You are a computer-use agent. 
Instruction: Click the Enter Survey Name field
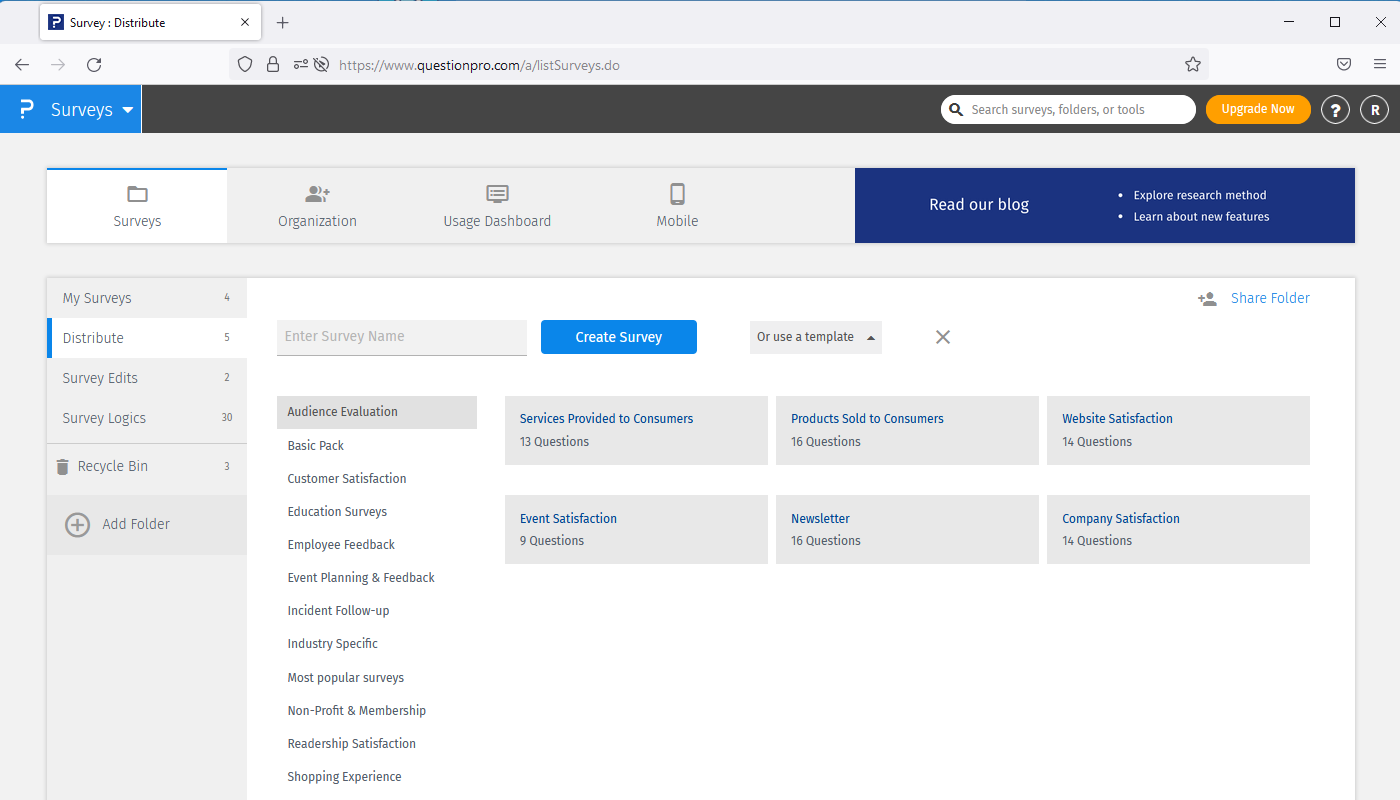click(x=401, y=337)
